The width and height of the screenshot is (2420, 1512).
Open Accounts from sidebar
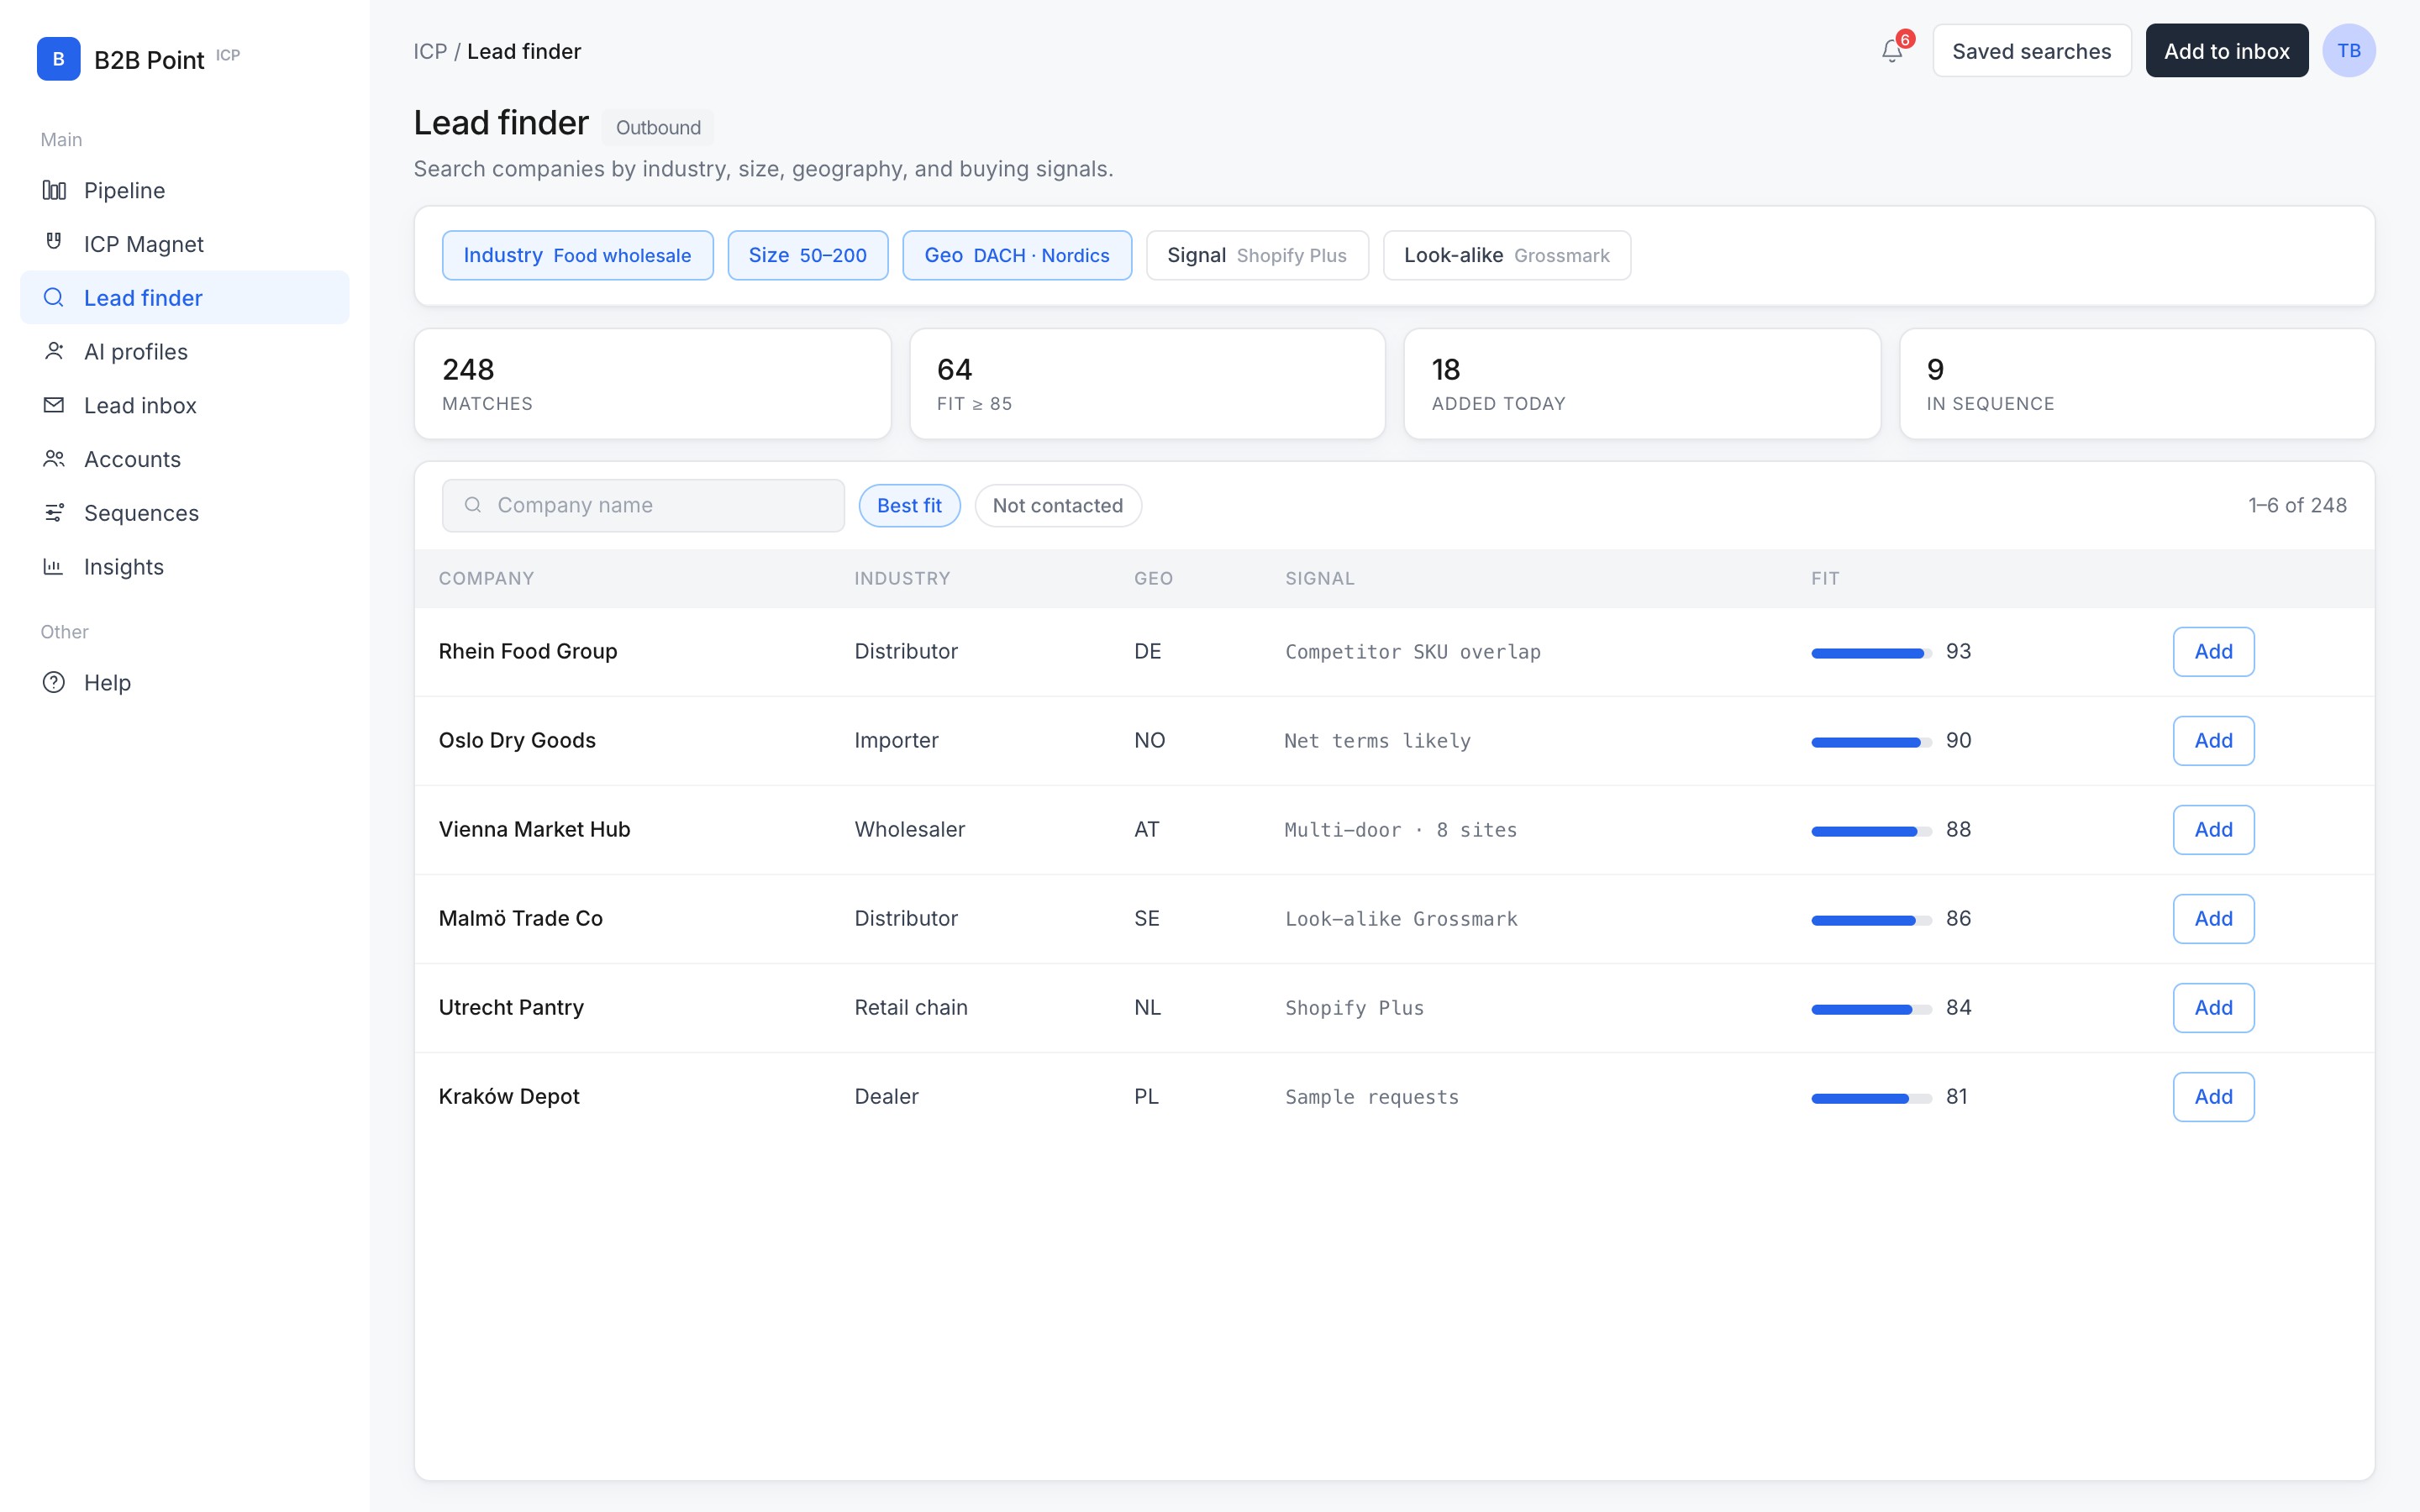point(185,459)
